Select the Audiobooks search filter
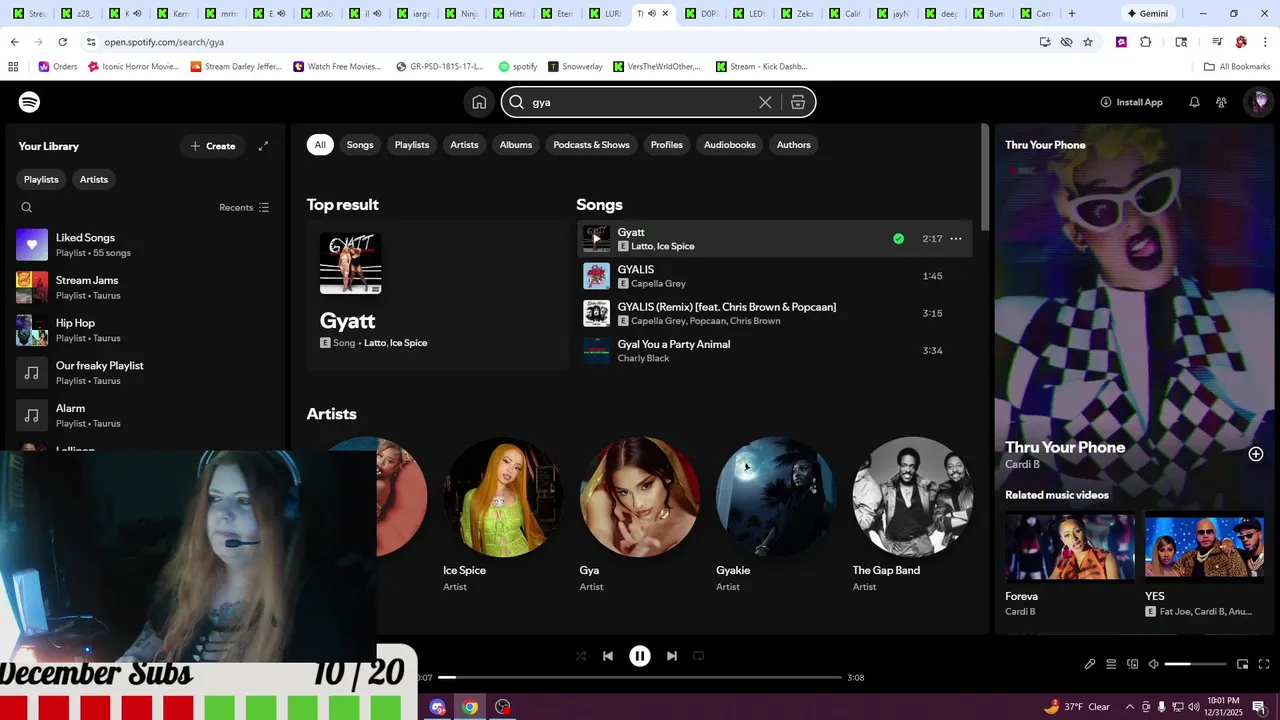The width and height of the screenshot is (1280, 720). tap(730, 145)
